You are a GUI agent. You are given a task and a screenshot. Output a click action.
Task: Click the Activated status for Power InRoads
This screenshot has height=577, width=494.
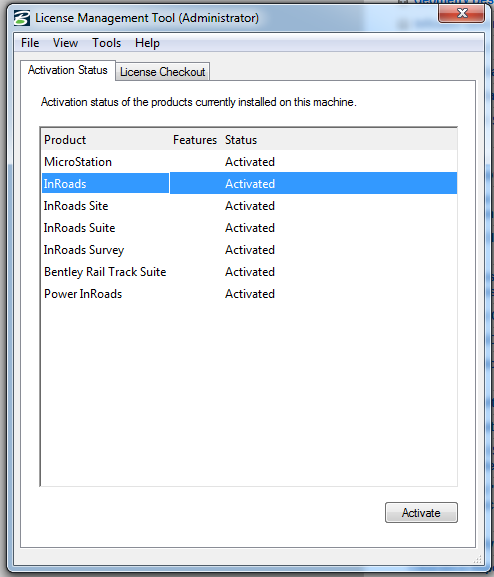tap(250, 294)
